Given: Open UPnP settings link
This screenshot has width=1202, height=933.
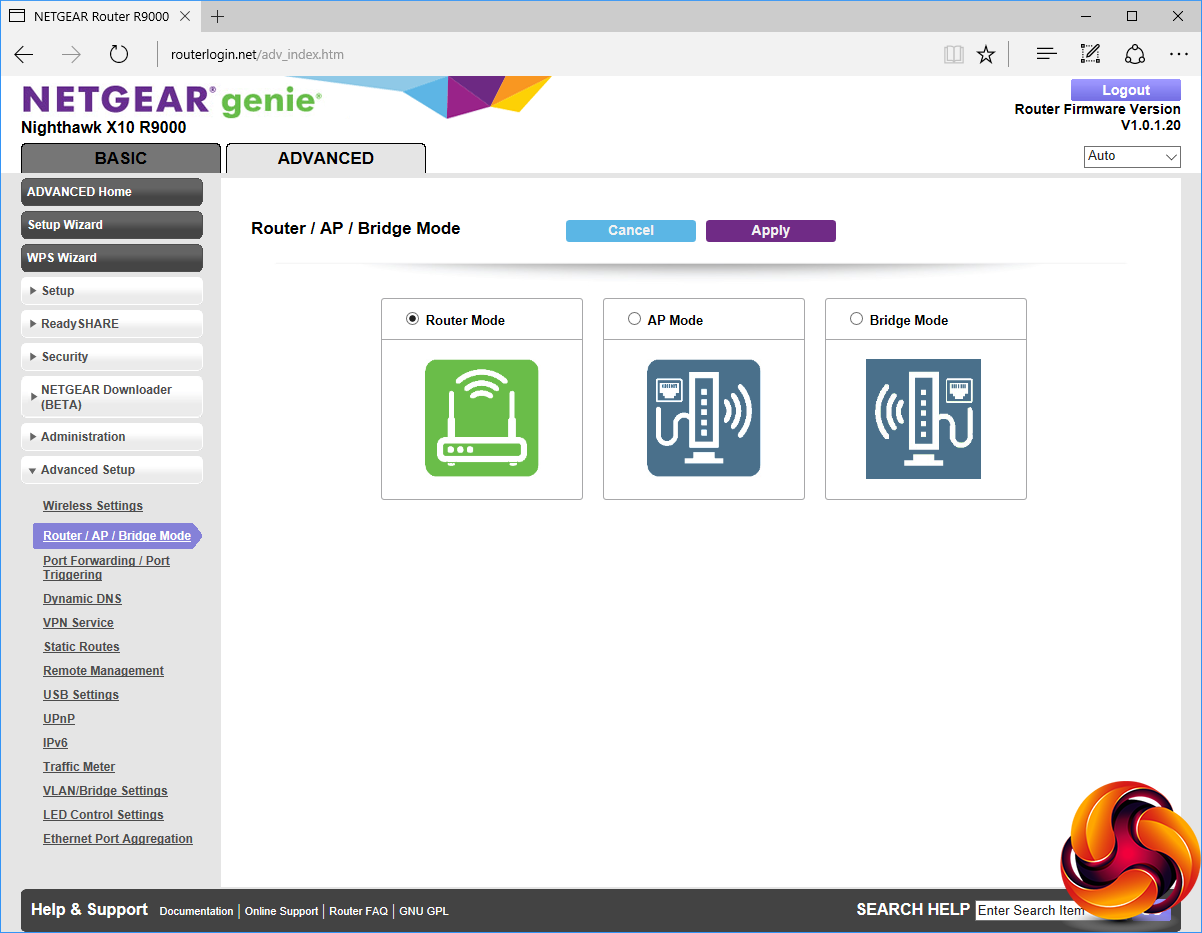Looking at the screenshot, I should point(59,719).
